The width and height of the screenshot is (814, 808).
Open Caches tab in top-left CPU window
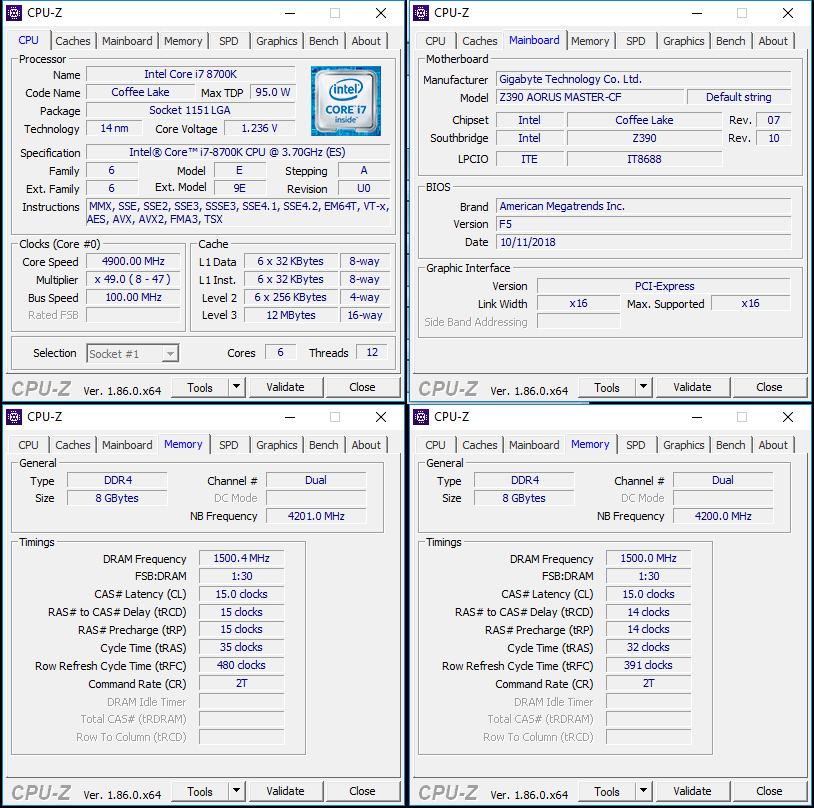(x=73, y=41)
